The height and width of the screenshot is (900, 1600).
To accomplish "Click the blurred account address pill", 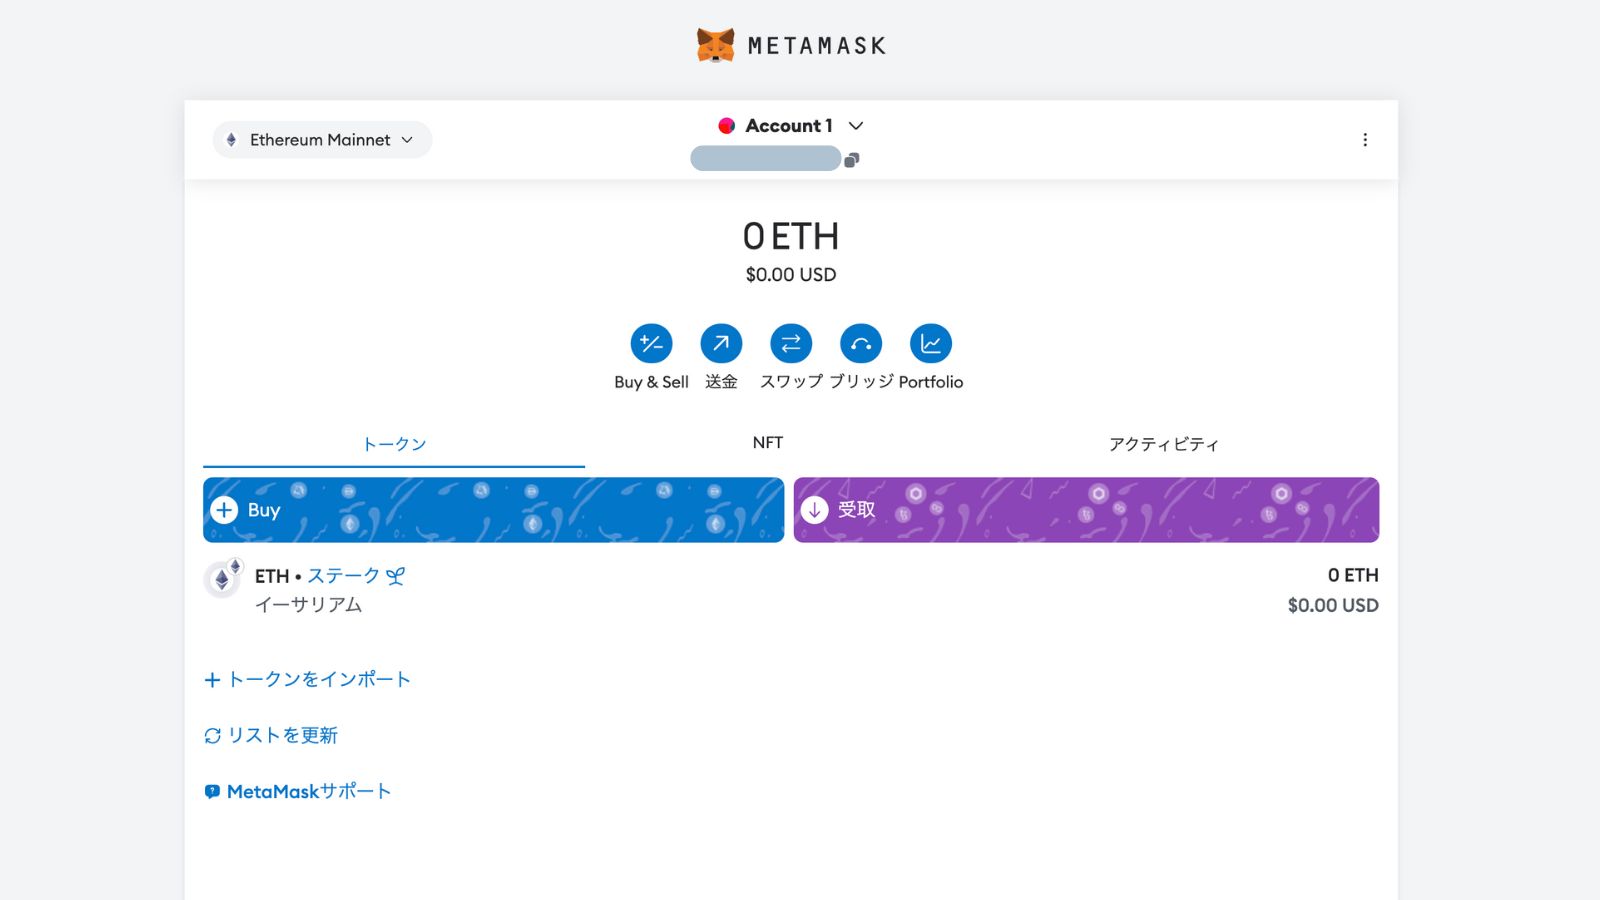I will (766, 158).
